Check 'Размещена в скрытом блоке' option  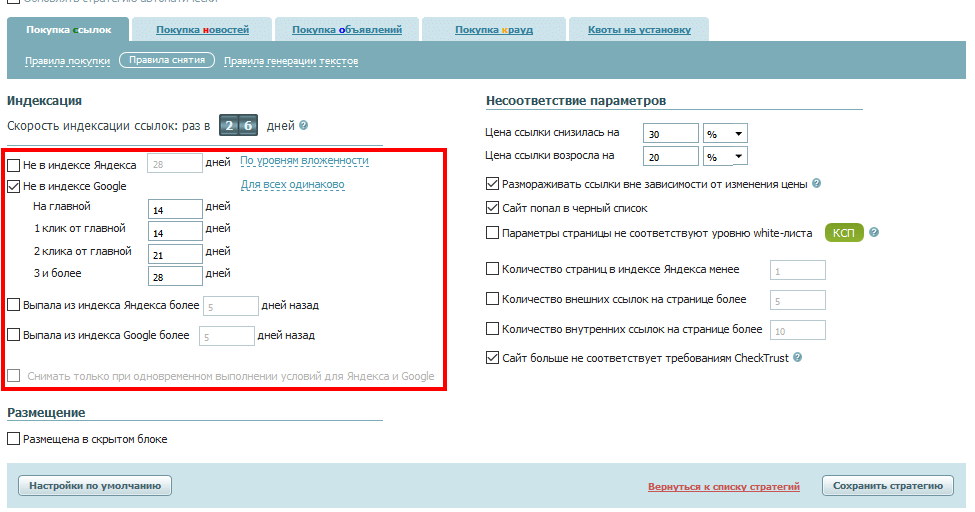click(14, 439)
